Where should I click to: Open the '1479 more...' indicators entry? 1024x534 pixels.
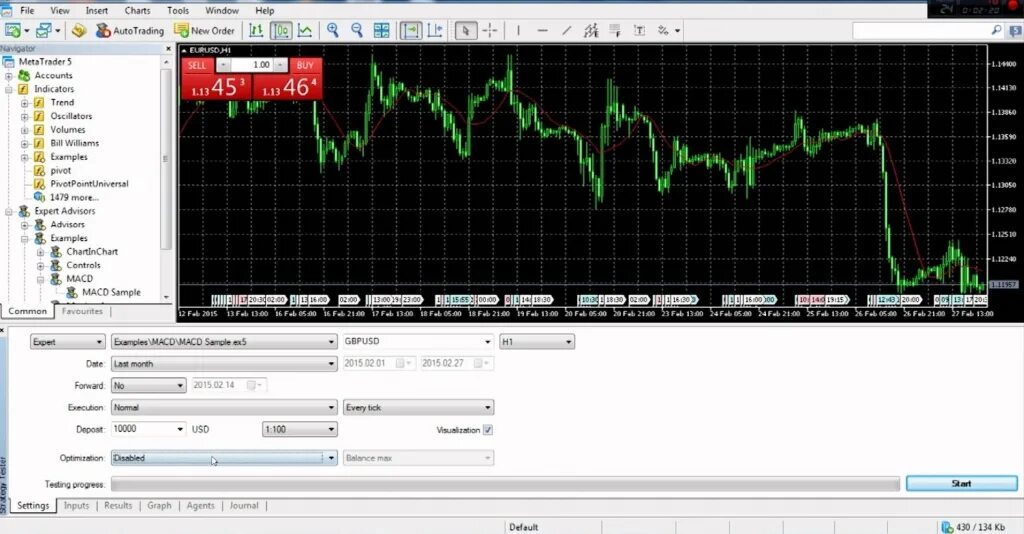[x=74, y=197]
